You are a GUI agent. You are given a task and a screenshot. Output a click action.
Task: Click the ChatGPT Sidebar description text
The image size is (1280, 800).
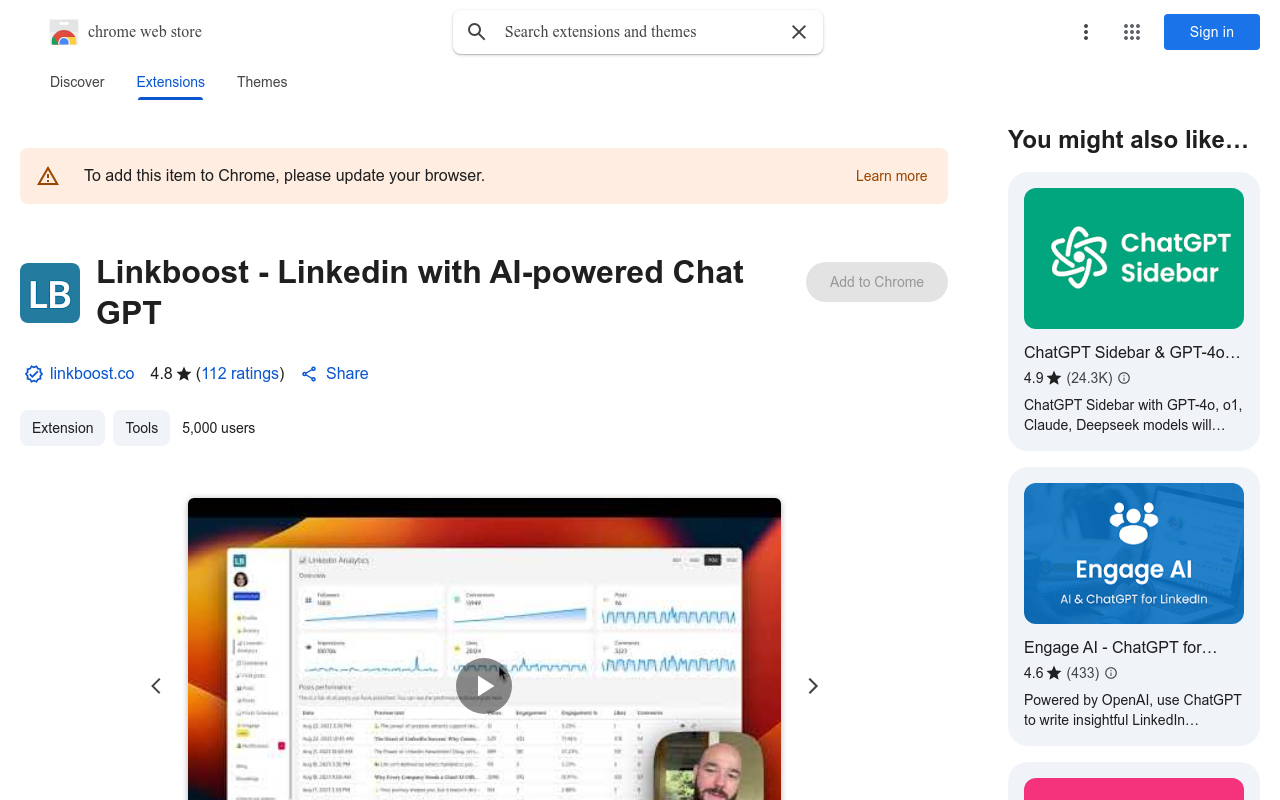pos(1133,415)
